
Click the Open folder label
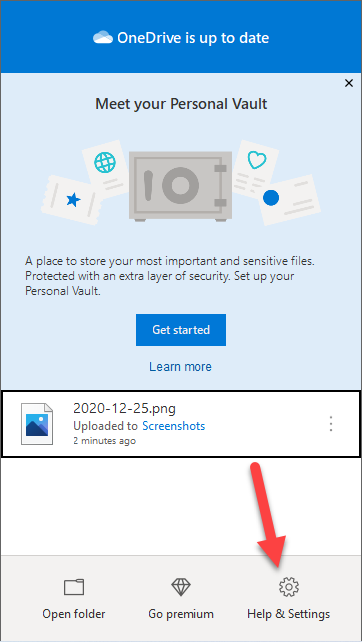74,614
